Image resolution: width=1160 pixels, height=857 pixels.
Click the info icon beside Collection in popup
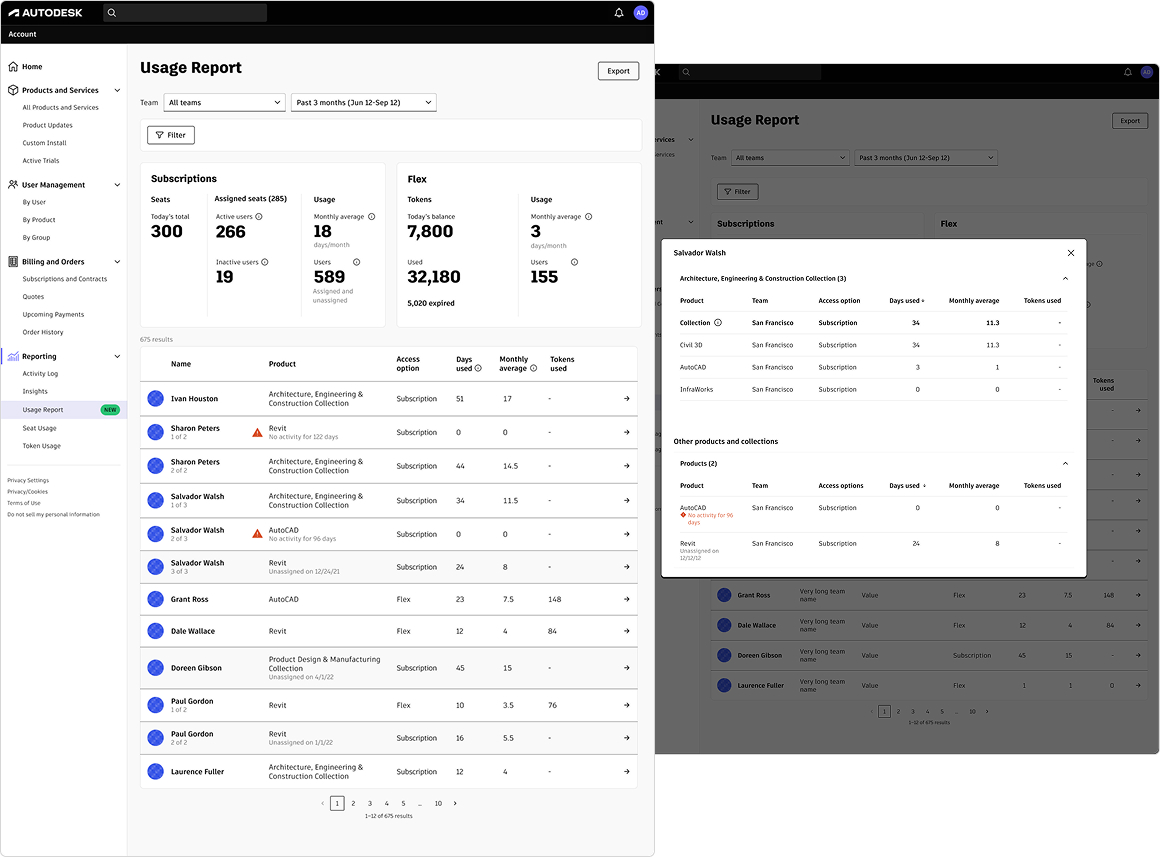718,323
